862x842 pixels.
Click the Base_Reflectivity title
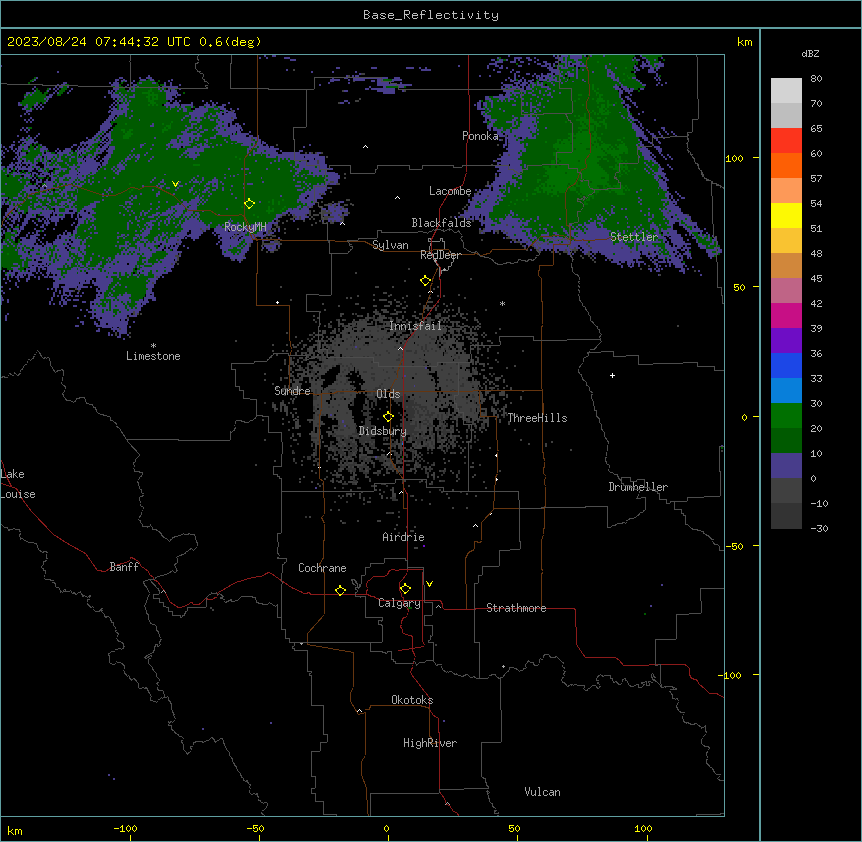pyautogui.click(x=431, y=15)
